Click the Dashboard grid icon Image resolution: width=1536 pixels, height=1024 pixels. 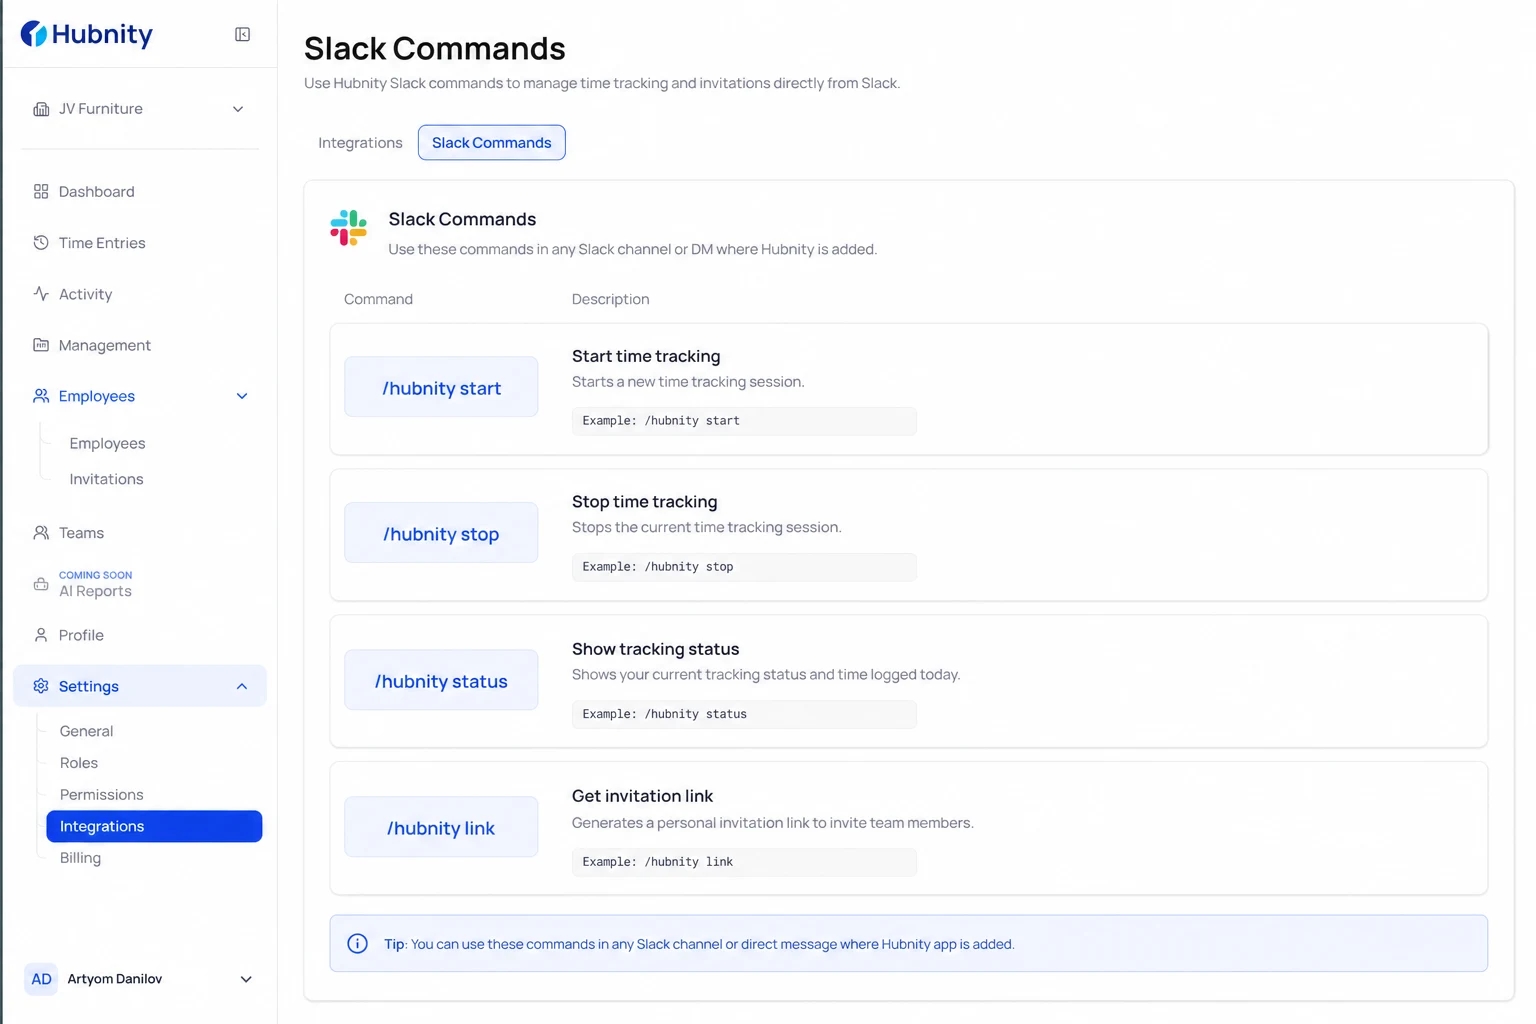[x=41, y=191]
